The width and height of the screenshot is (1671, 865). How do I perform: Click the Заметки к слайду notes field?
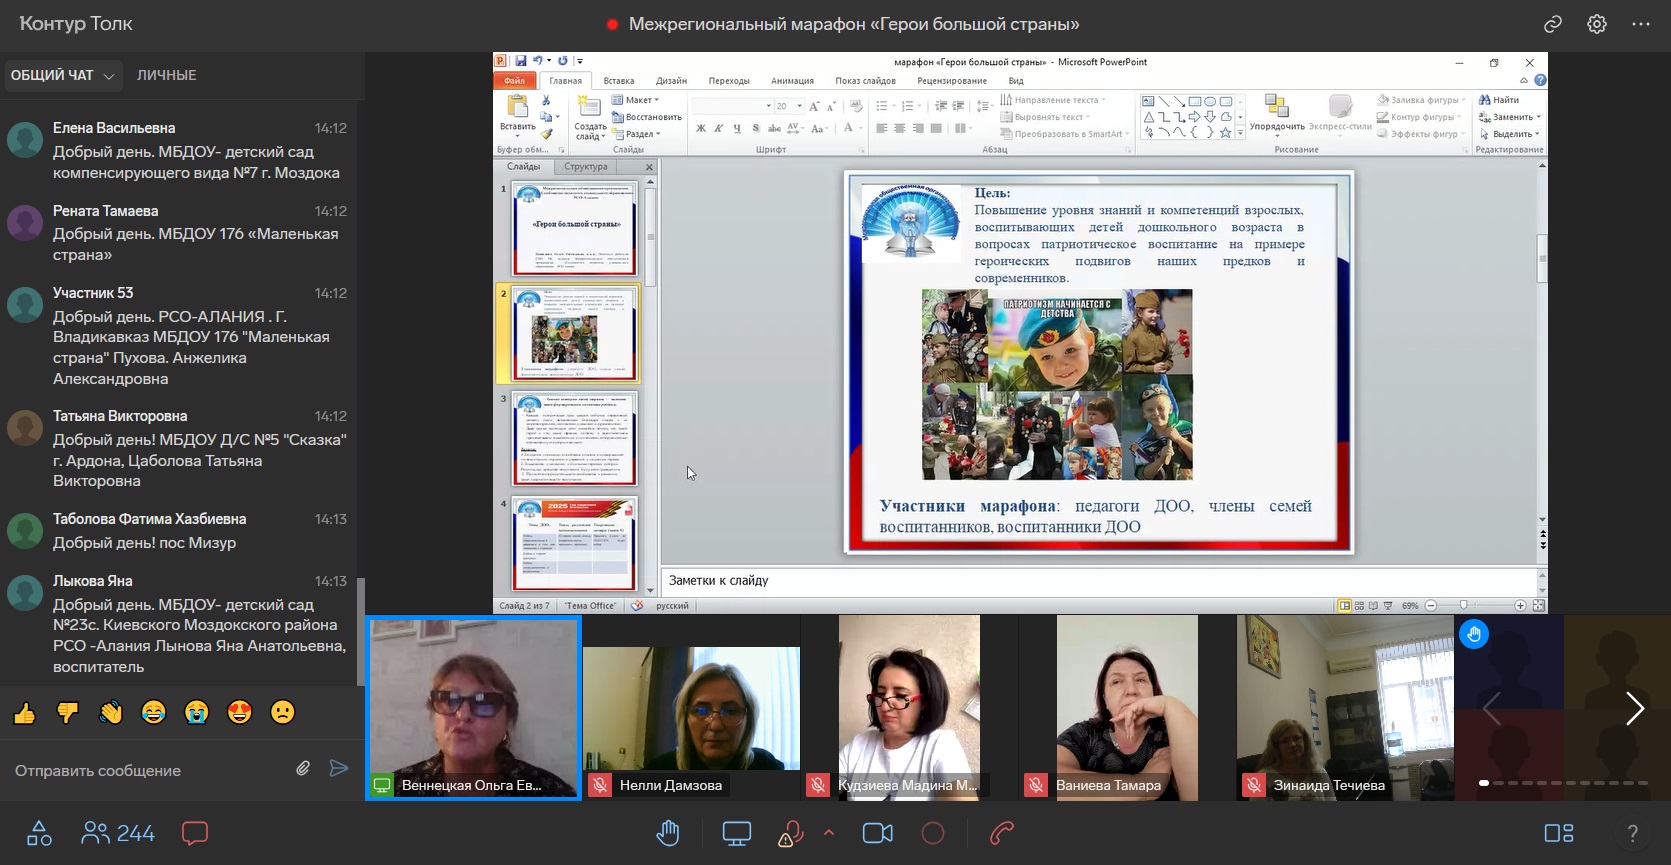pyautogui.click(x=1100, y=580)
